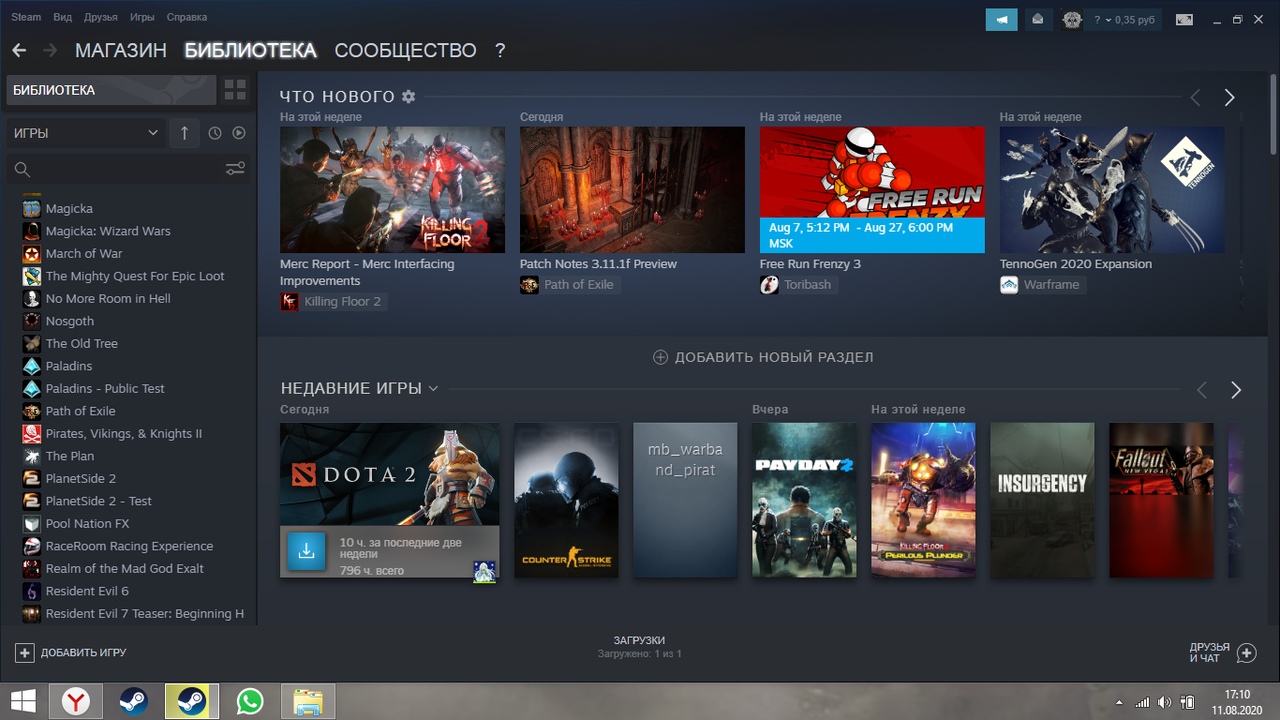Switch to the СООБЩЕСТВО tab
The image size is (1280, 720).
tap(405, 50)
